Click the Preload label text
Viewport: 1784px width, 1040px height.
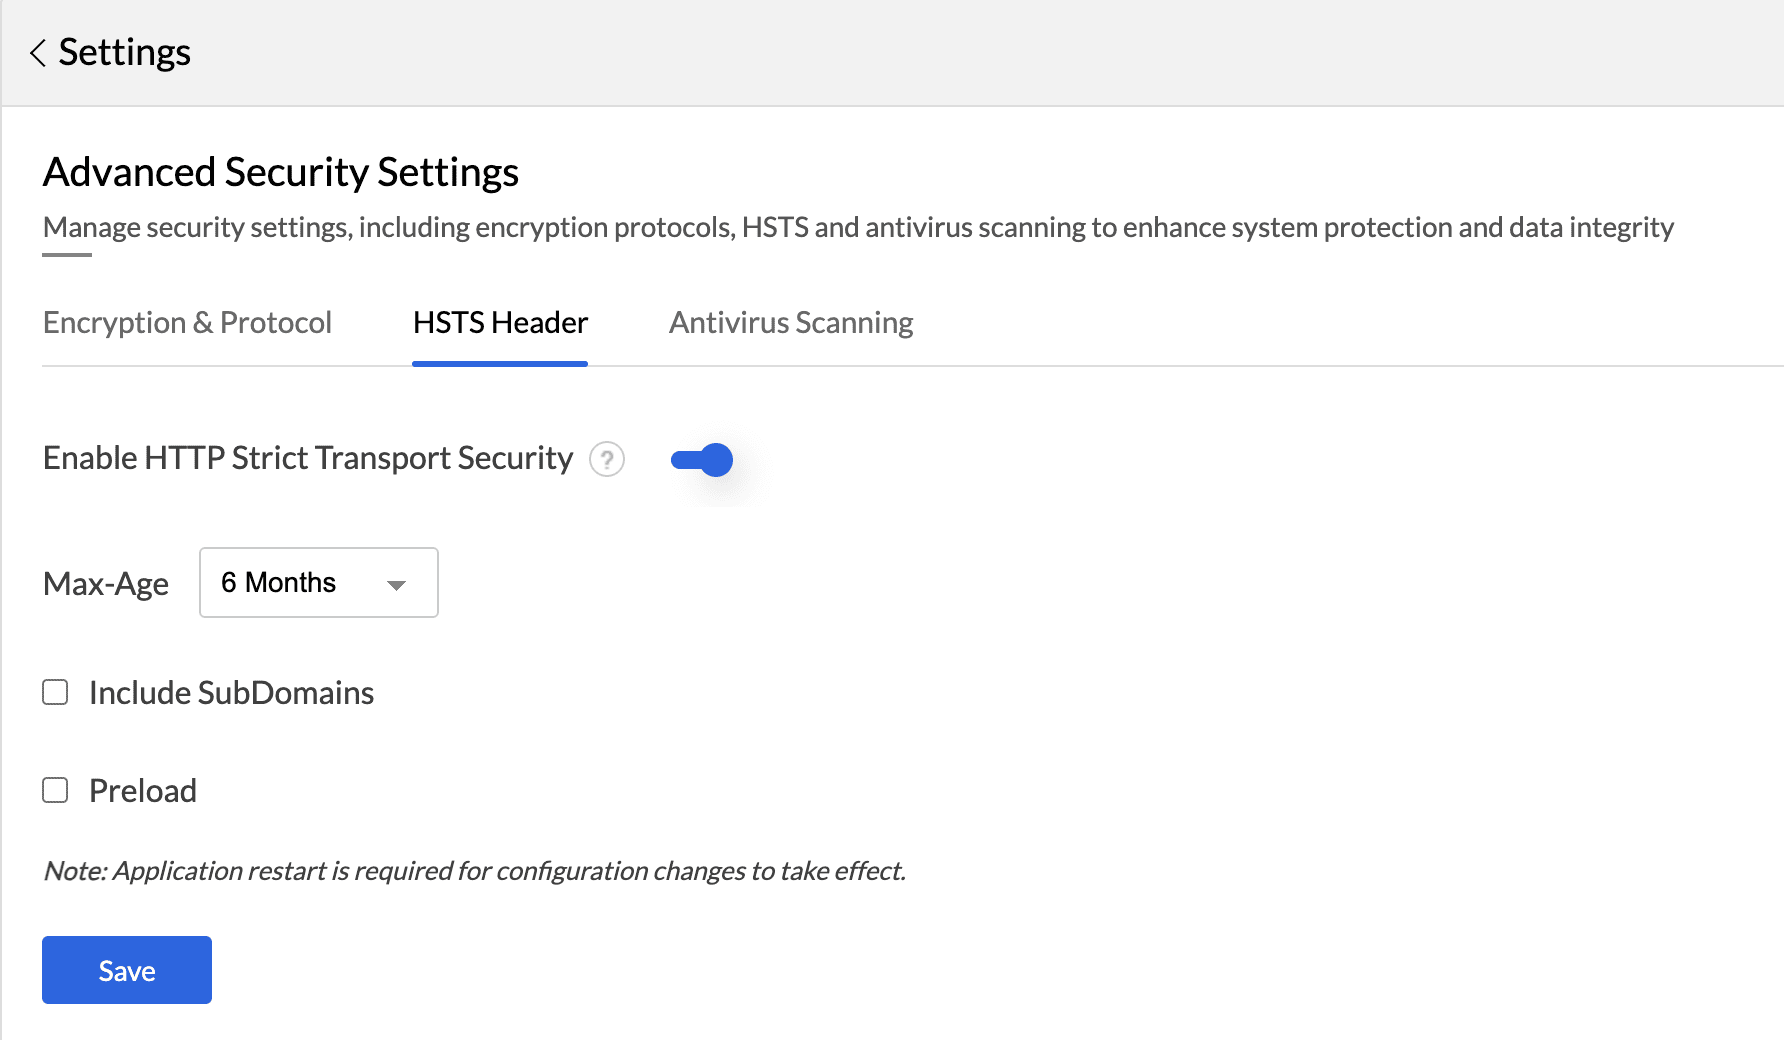click(x=143, y=791)
